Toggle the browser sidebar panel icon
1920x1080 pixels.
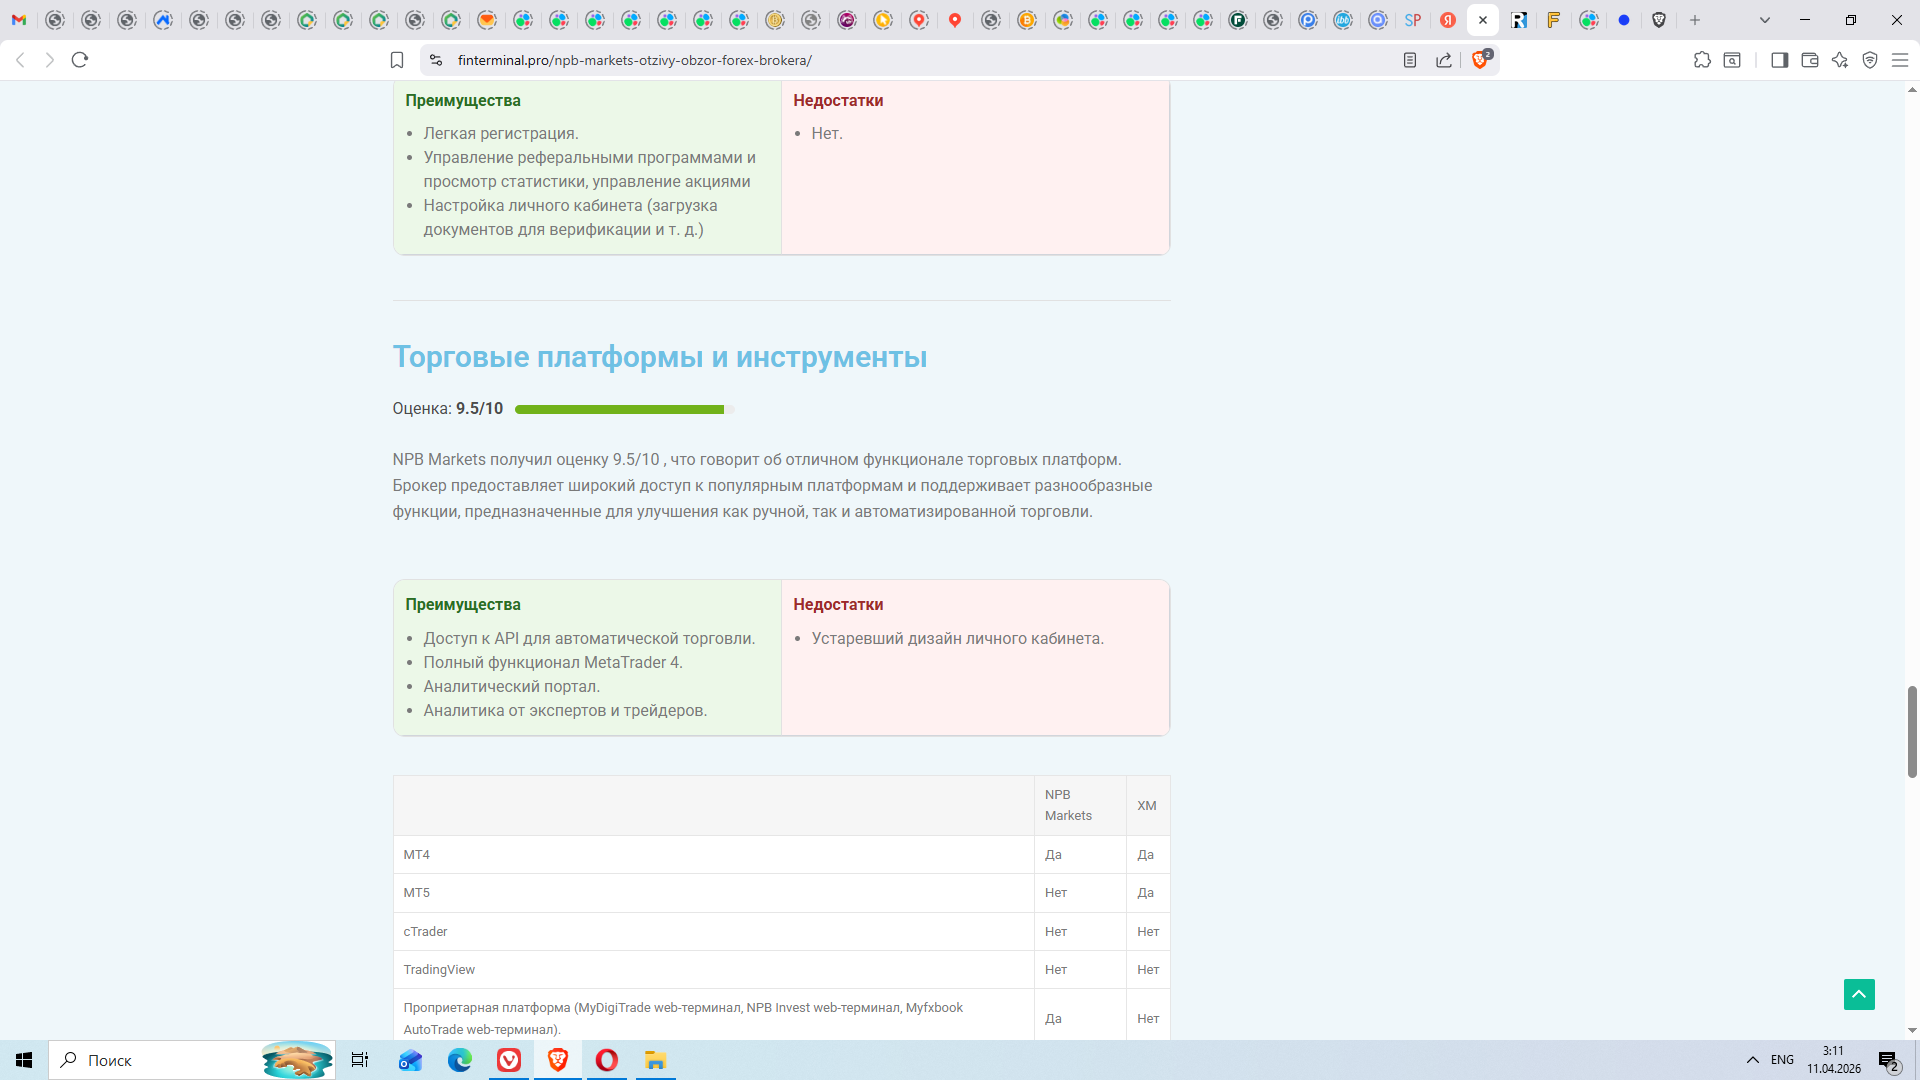(1779, 60)
